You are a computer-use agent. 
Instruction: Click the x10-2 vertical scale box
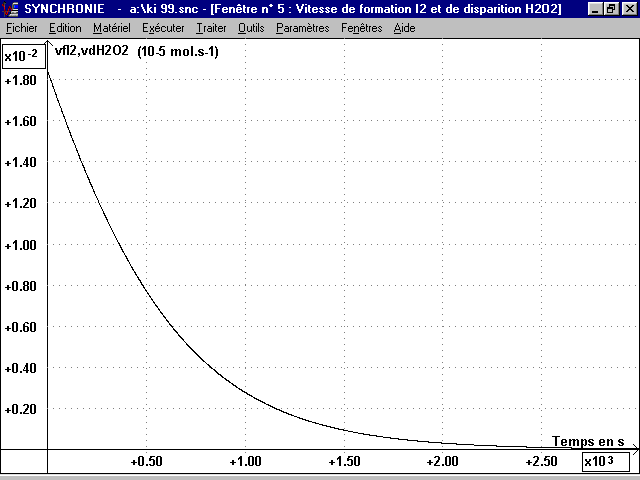click(23, 56)
